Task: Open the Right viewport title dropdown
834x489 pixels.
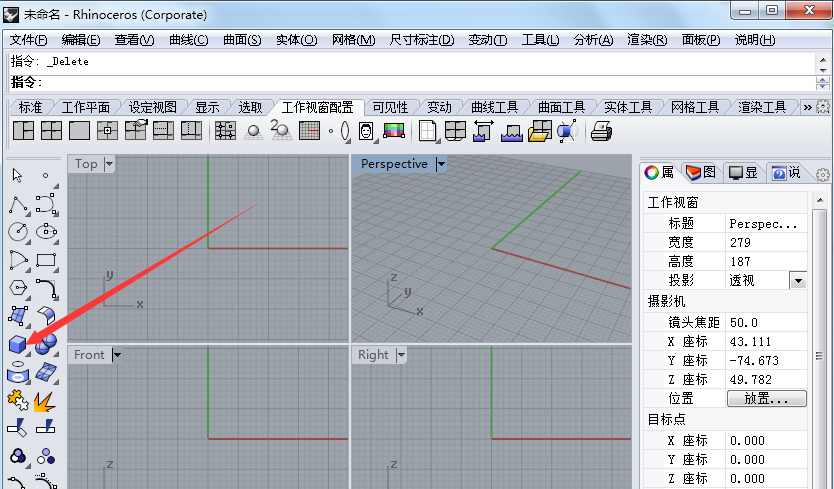Action: pos(401,355)
